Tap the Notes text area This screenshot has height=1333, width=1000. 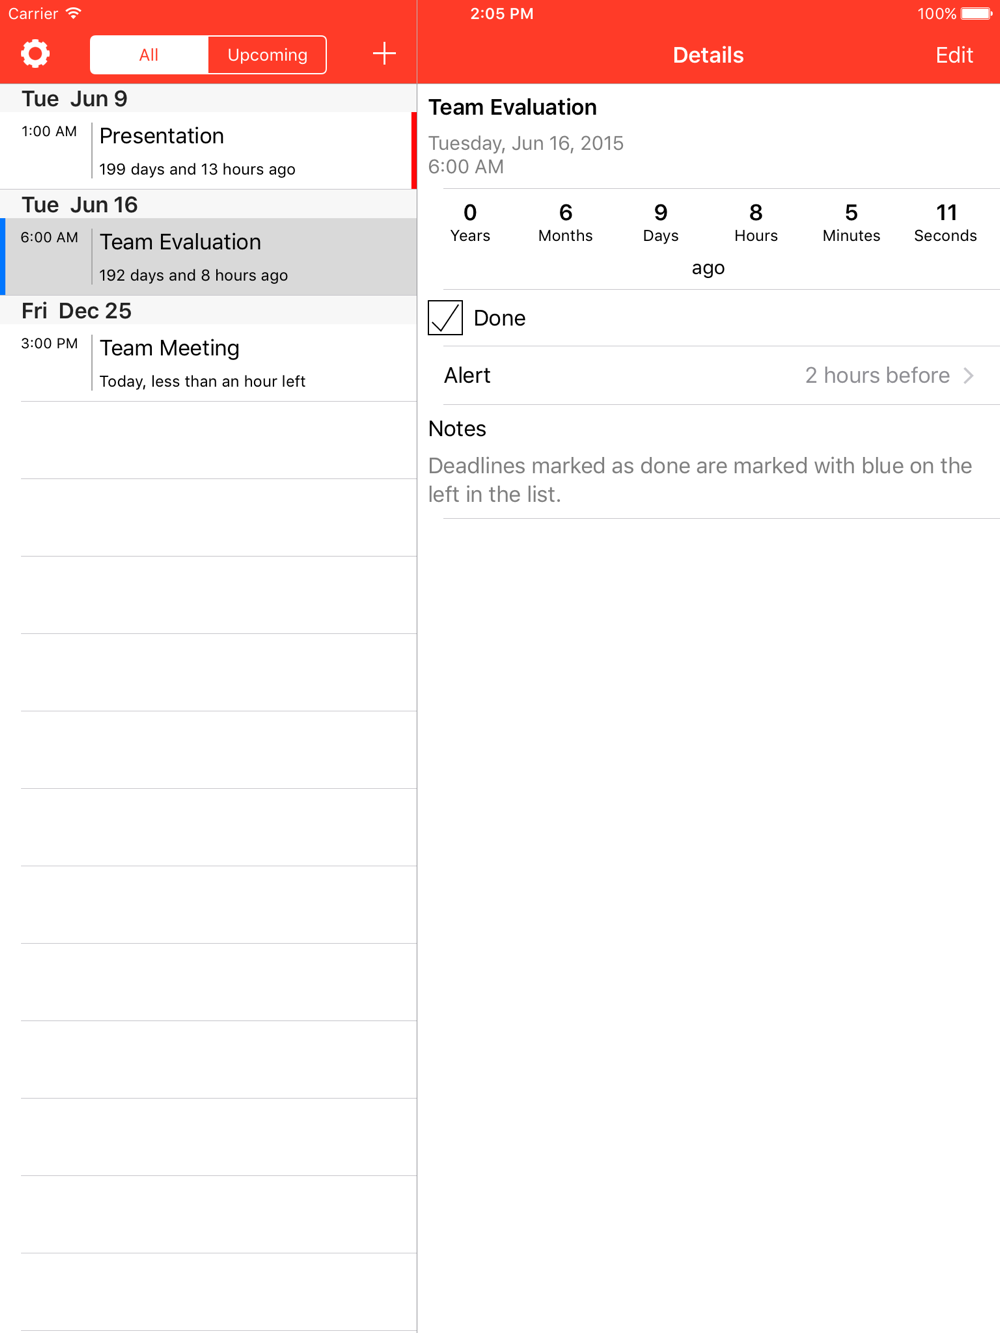coord(708,480)
